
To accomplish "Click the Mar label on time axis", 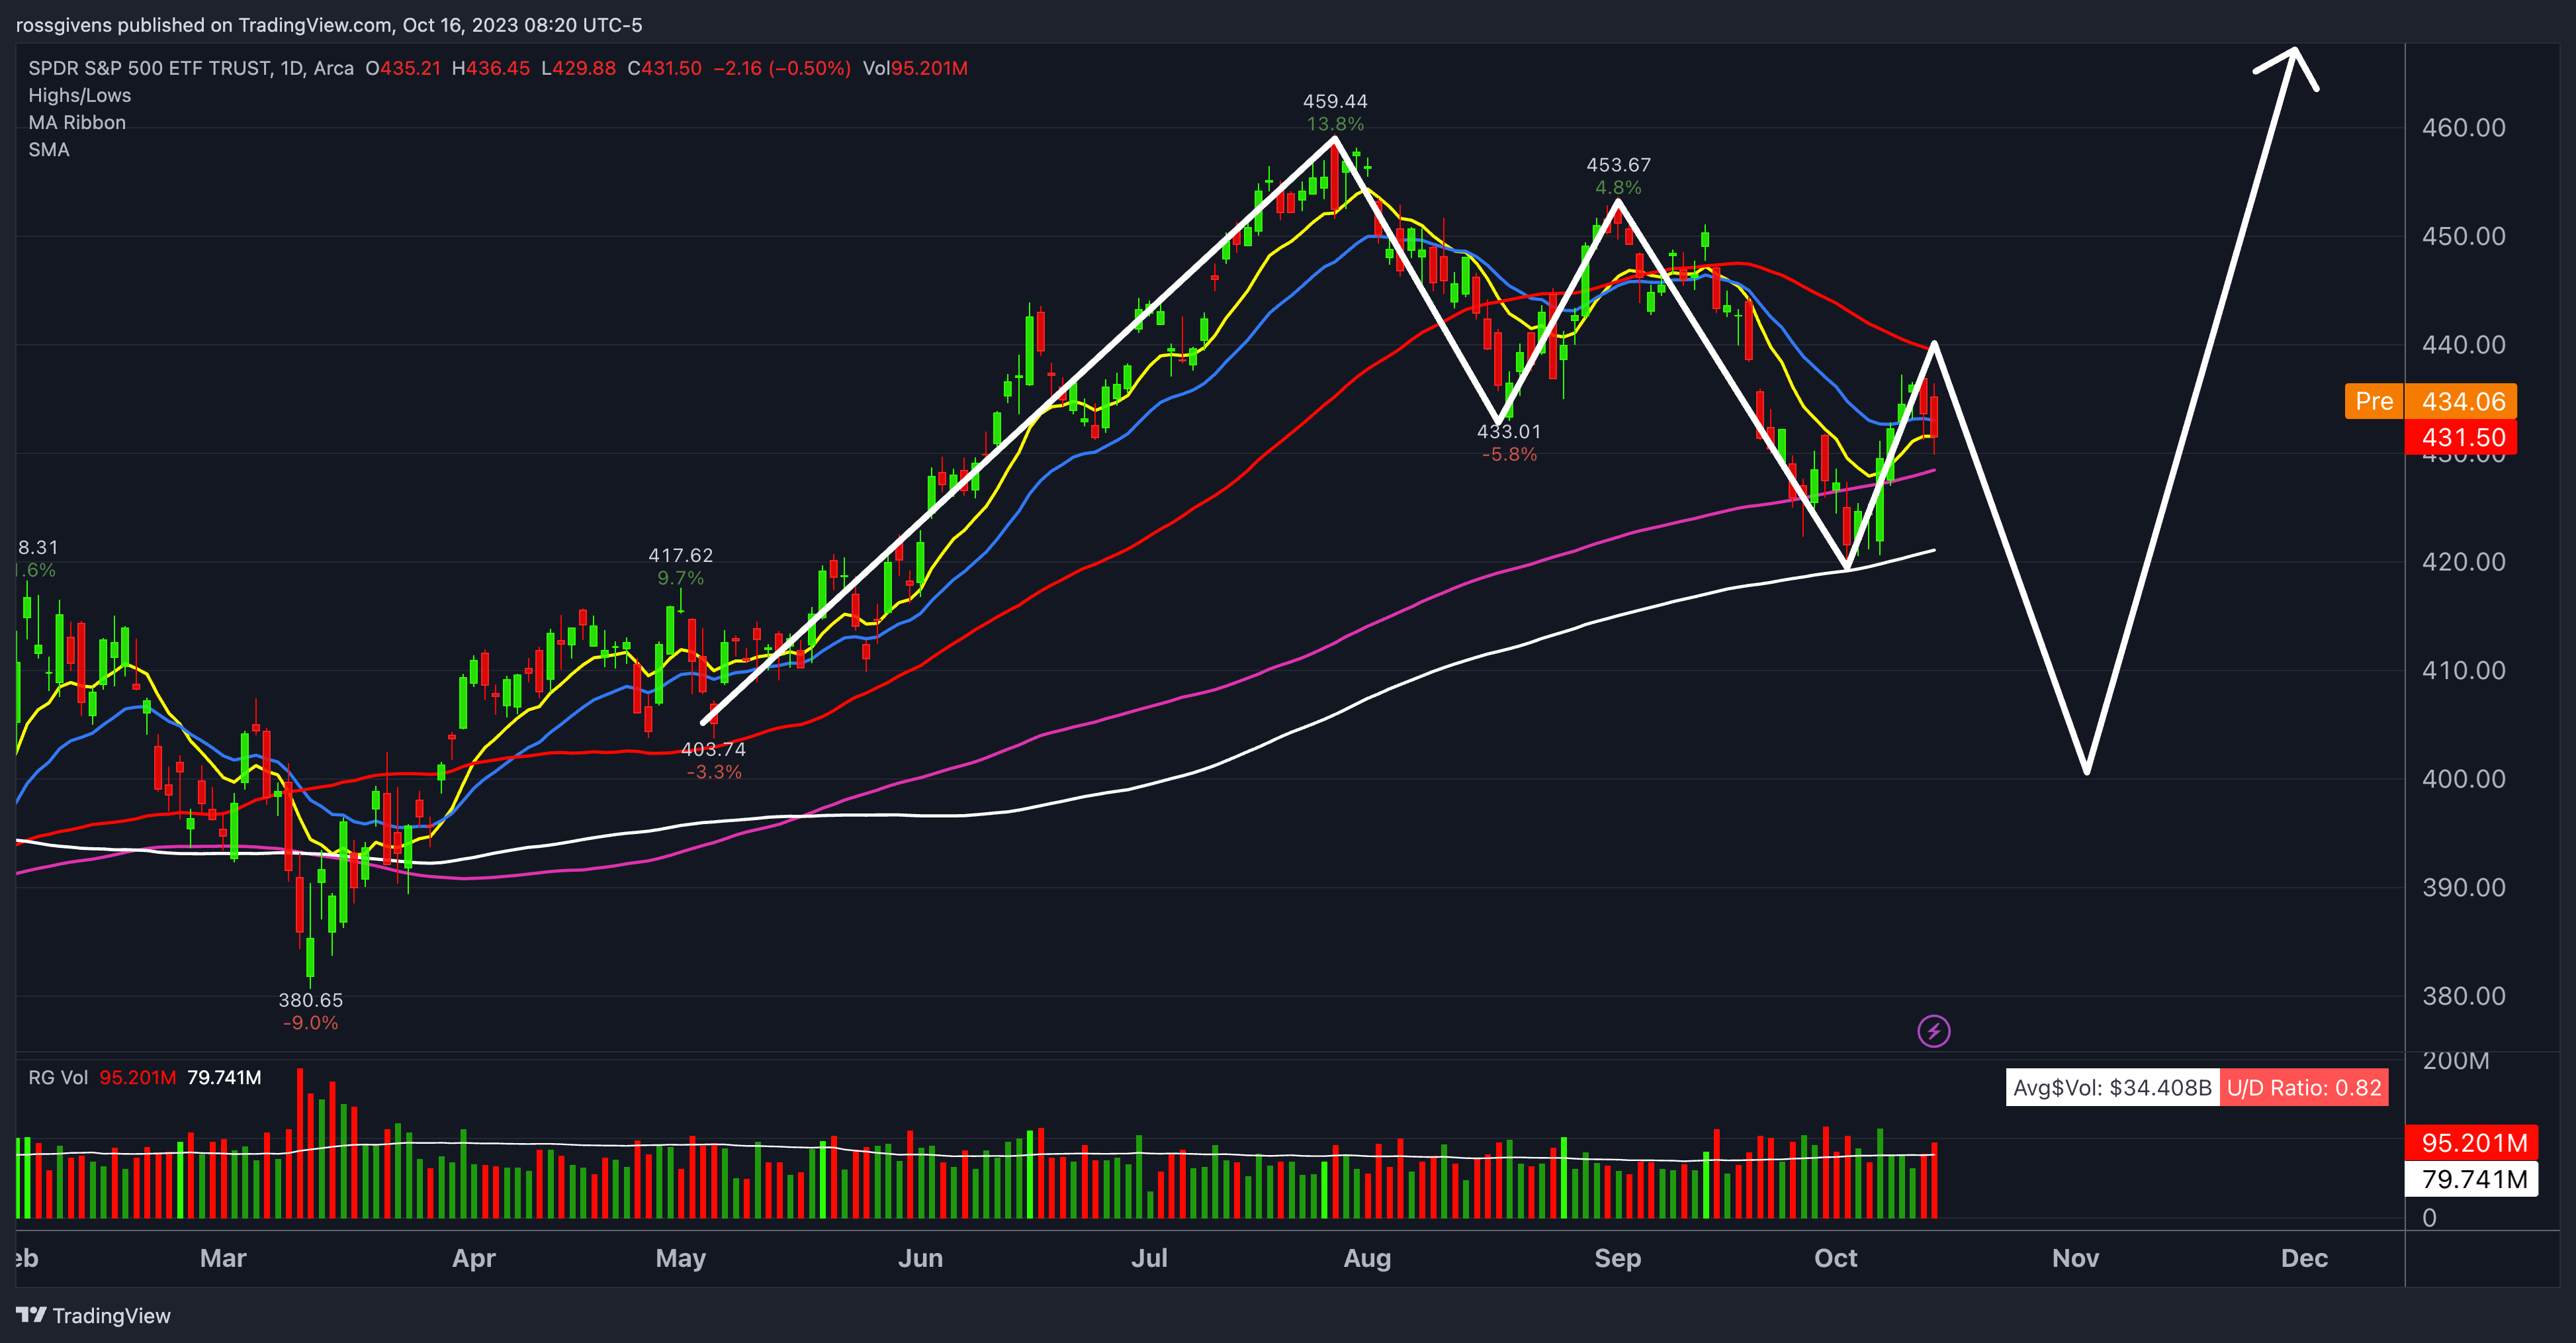I will 223,1258.
